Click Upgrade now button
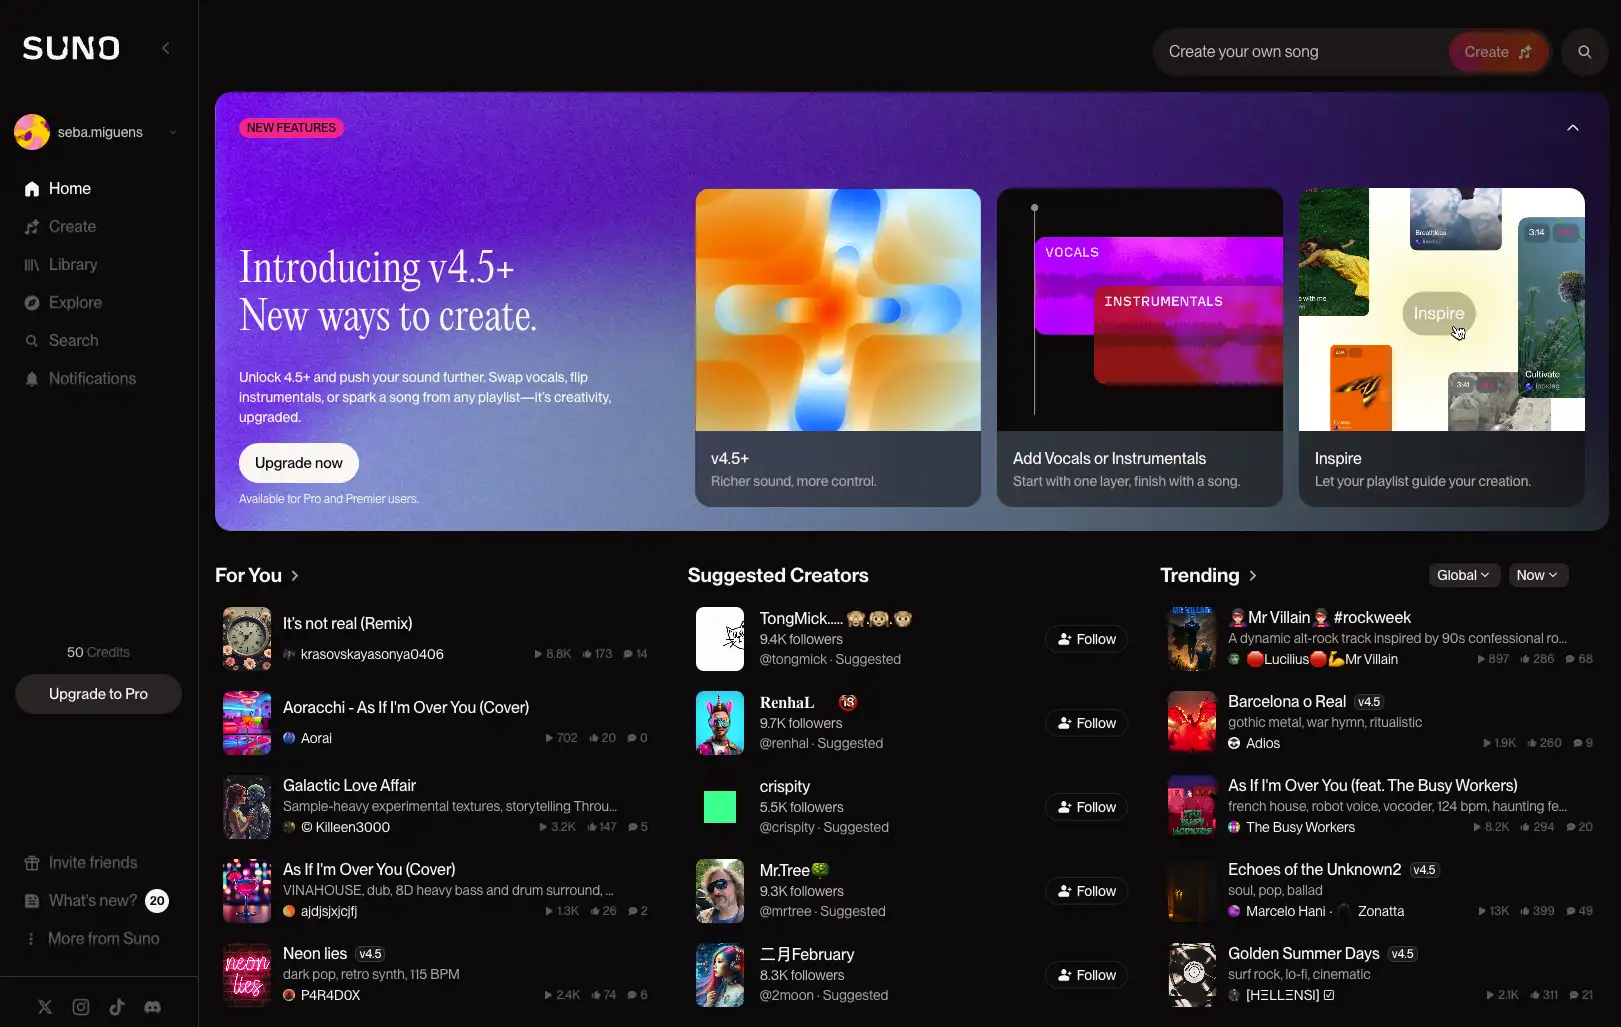 pos(298,463)
